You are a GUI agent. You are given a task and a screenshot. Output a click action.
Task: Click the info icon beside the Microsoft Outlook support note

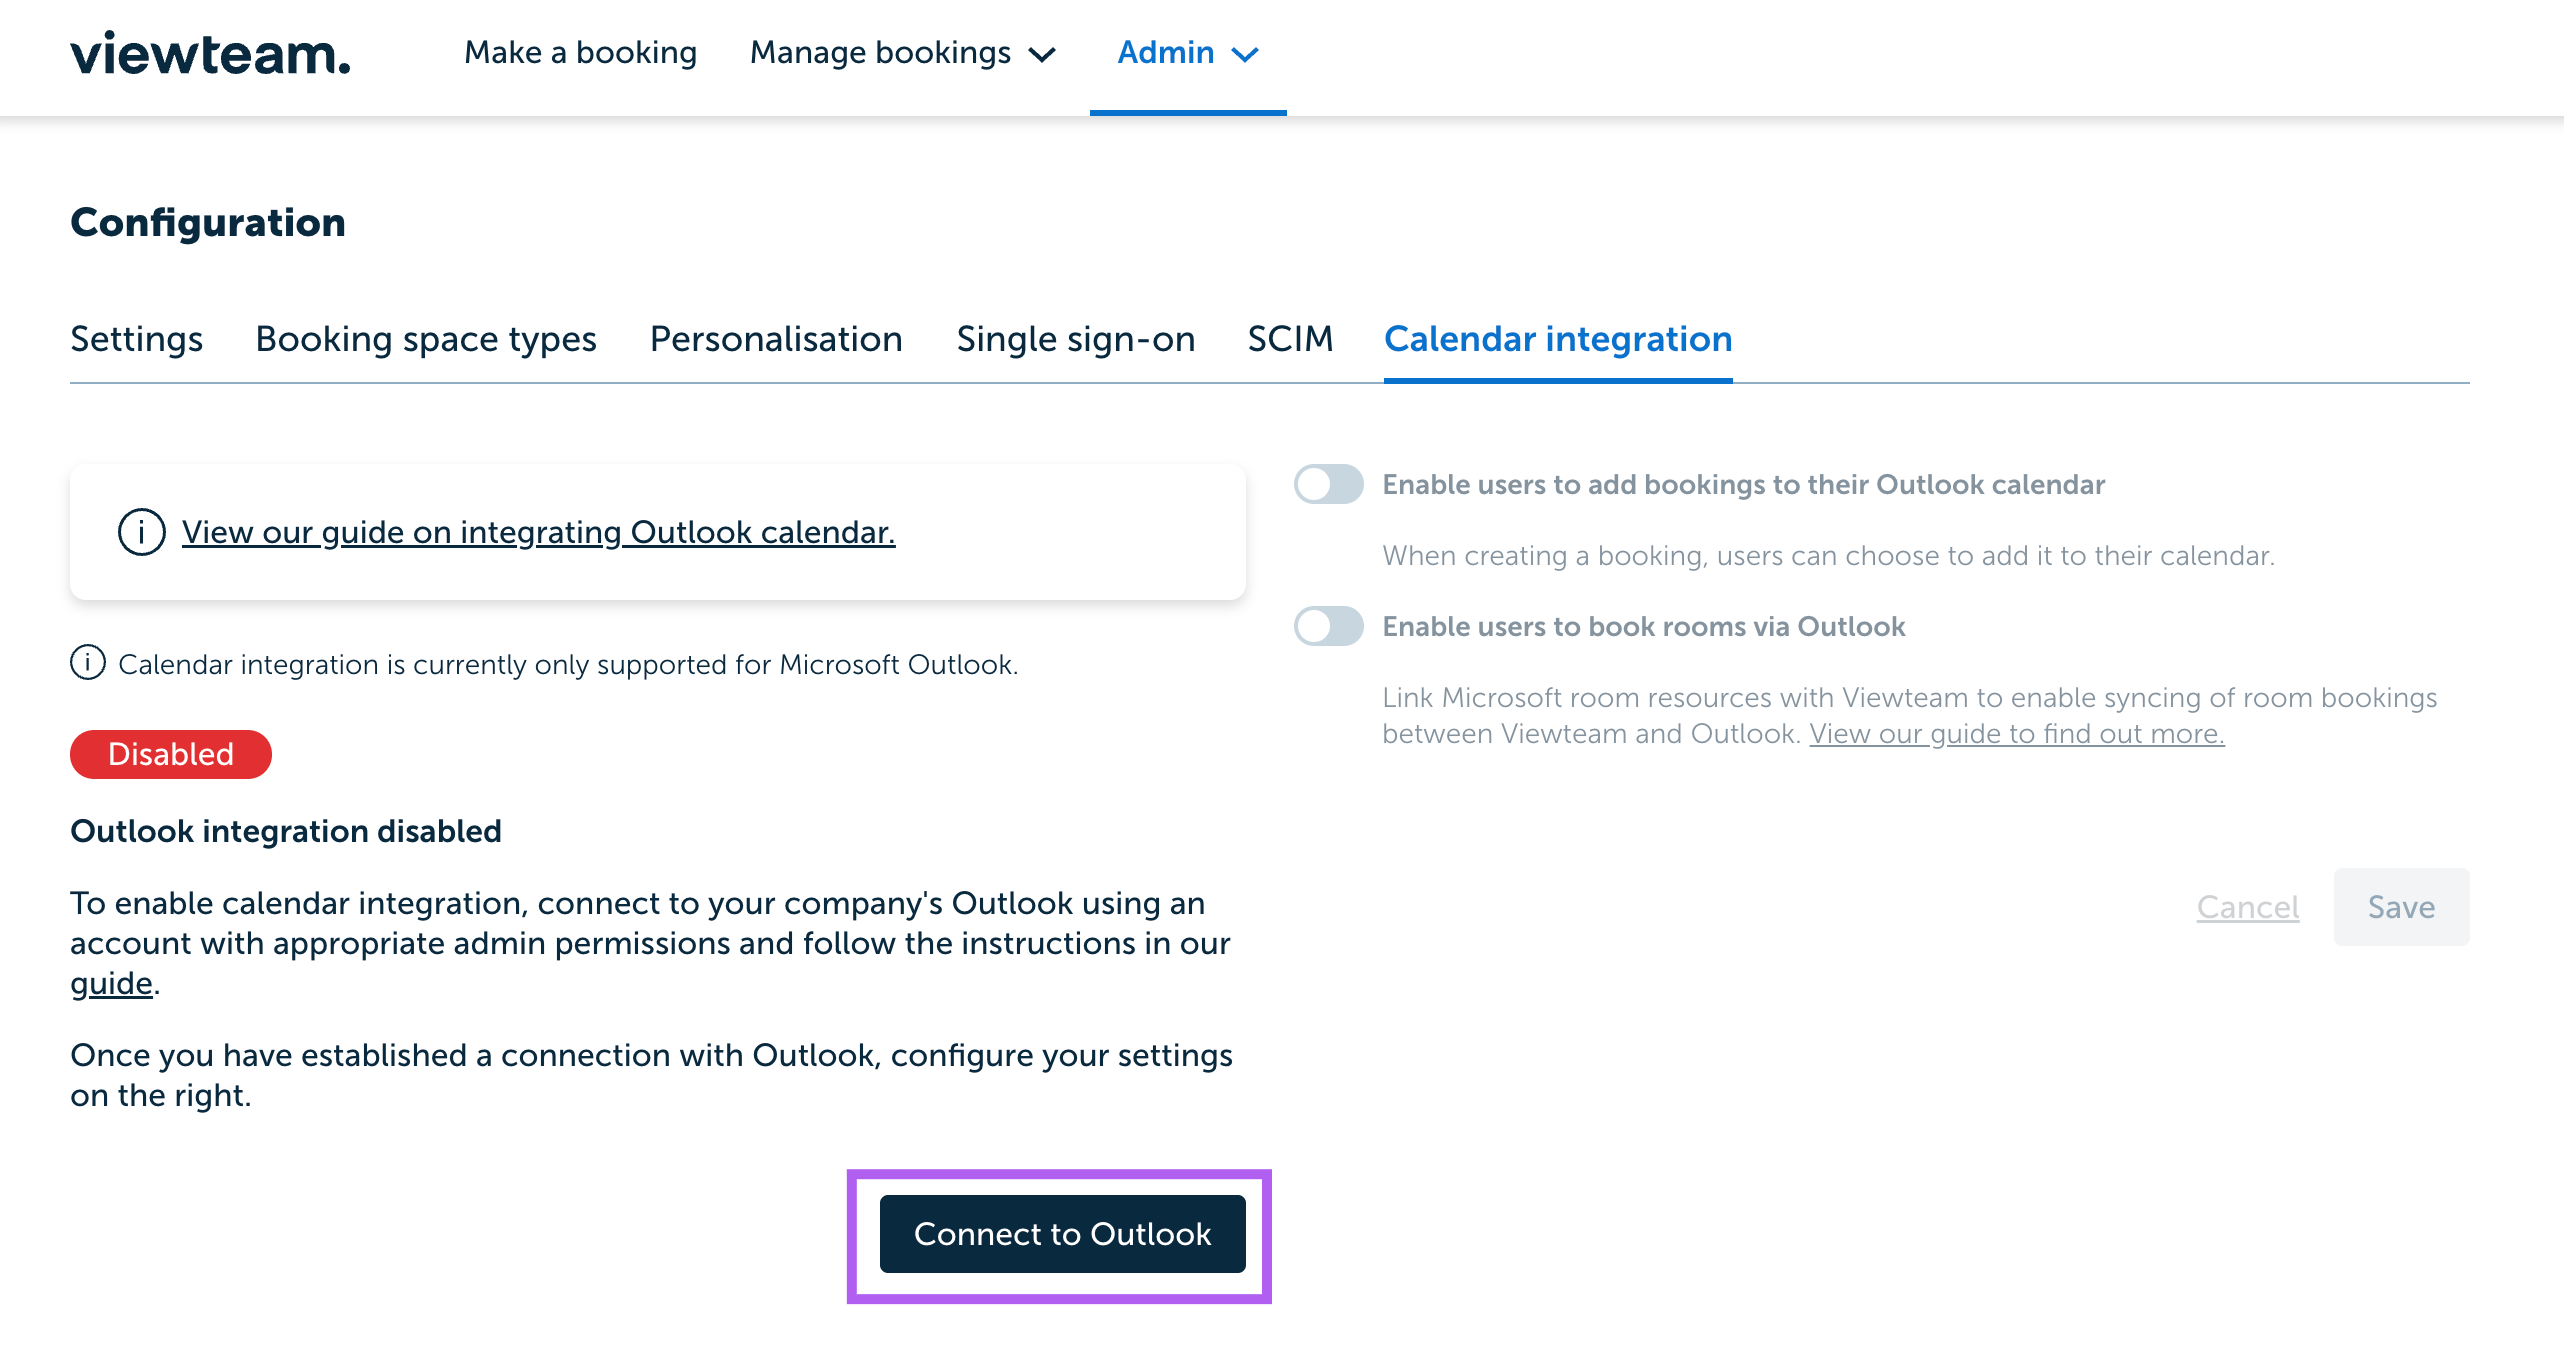[x=88, y=663]
